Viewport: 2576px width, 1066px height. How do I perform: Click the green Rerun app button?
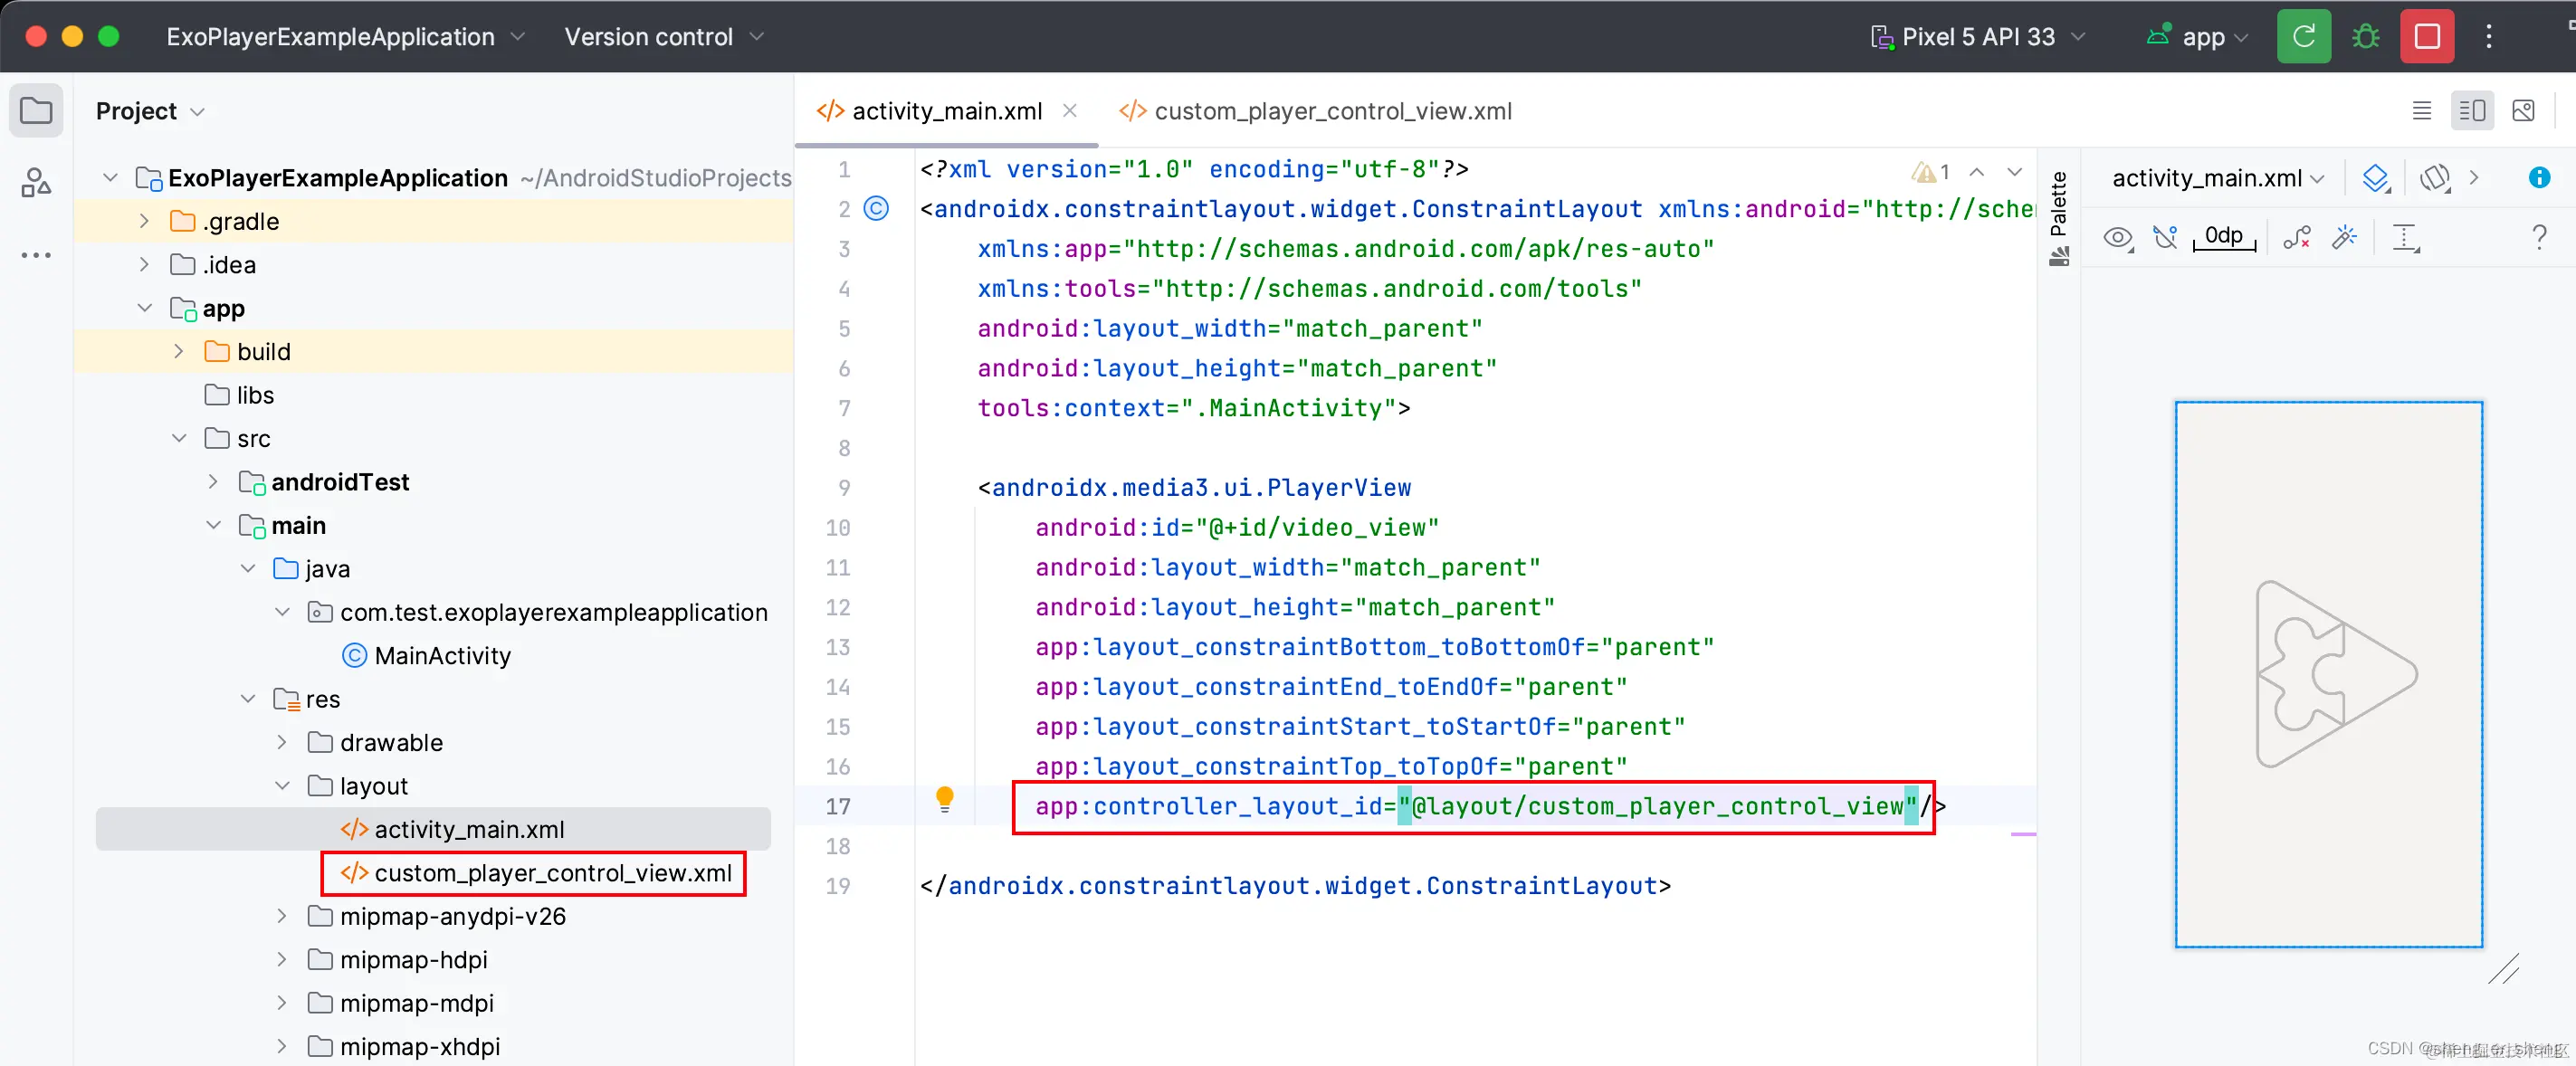[2303, 37]
